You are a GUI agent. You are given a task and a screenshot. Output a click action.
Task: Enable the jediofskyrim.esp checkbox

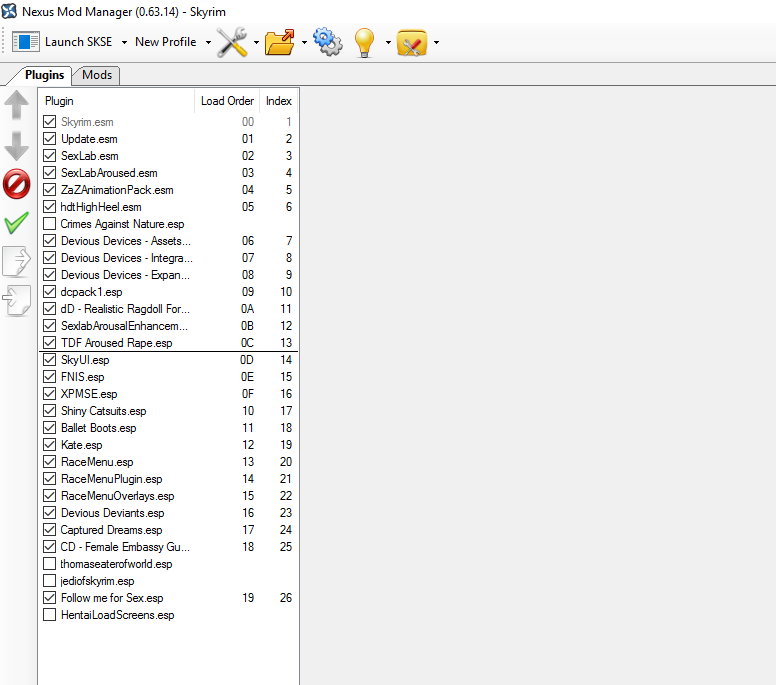coord(49,581)
